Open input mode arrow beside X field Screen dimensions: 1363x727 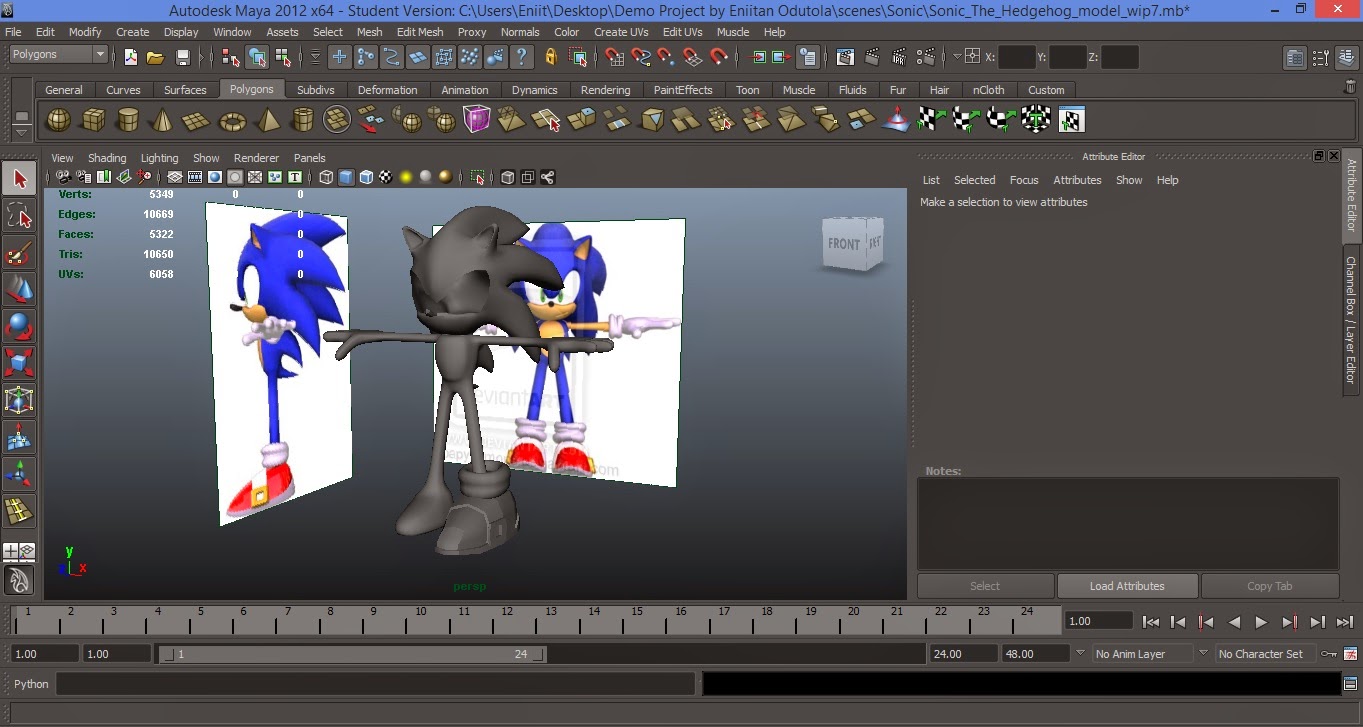point(957,57)
